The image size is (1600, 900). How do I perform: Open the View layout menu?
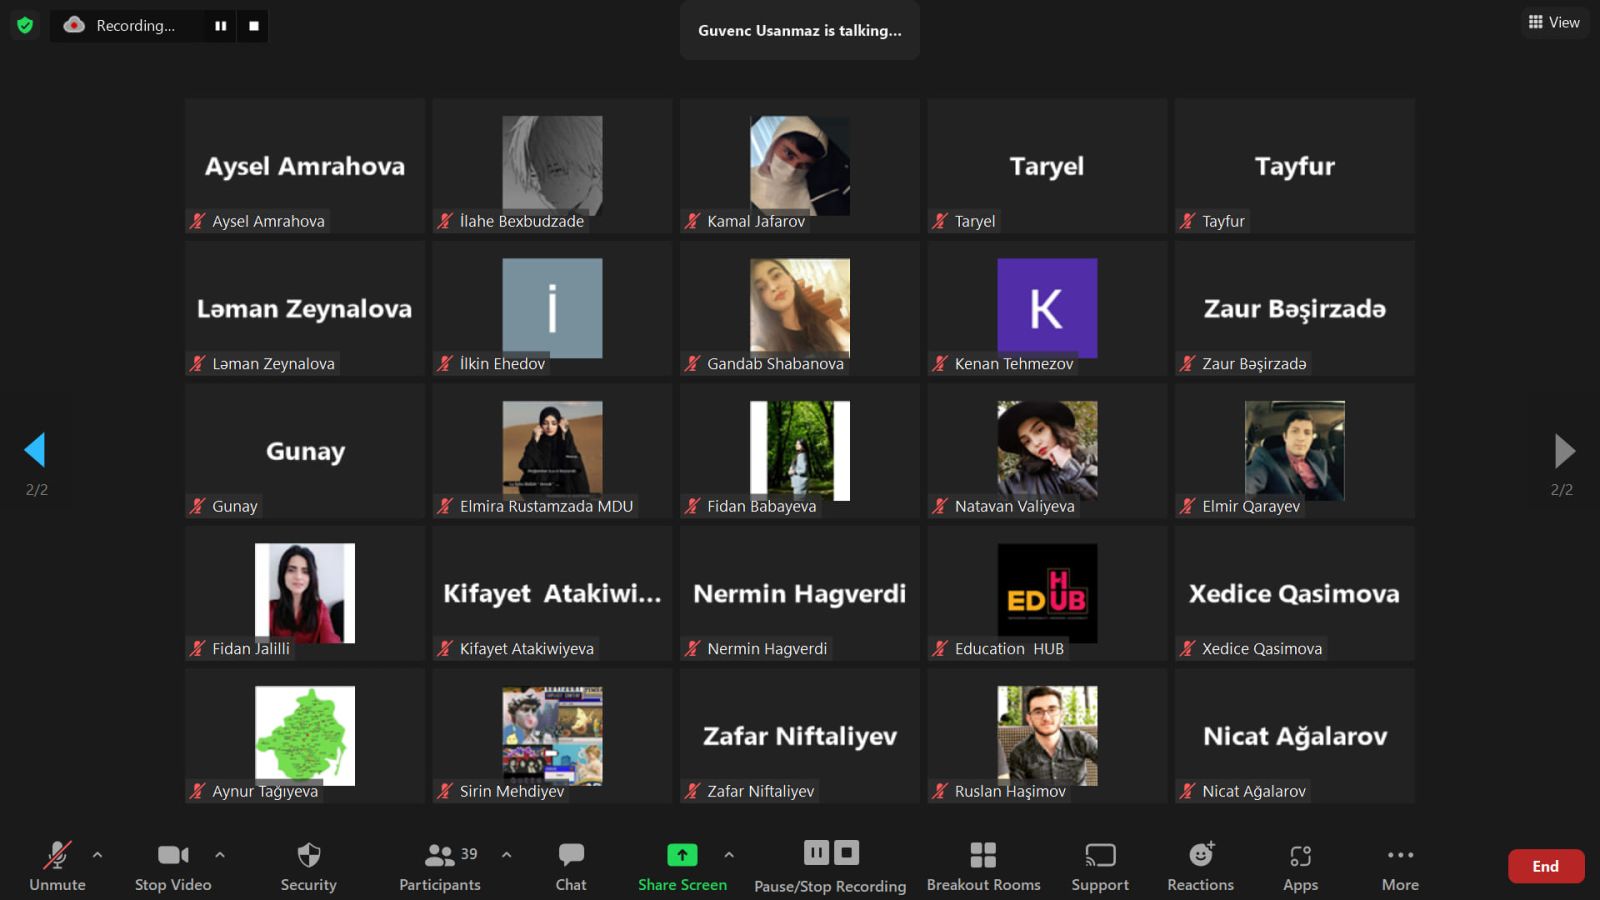click(x=1554, y=22)
